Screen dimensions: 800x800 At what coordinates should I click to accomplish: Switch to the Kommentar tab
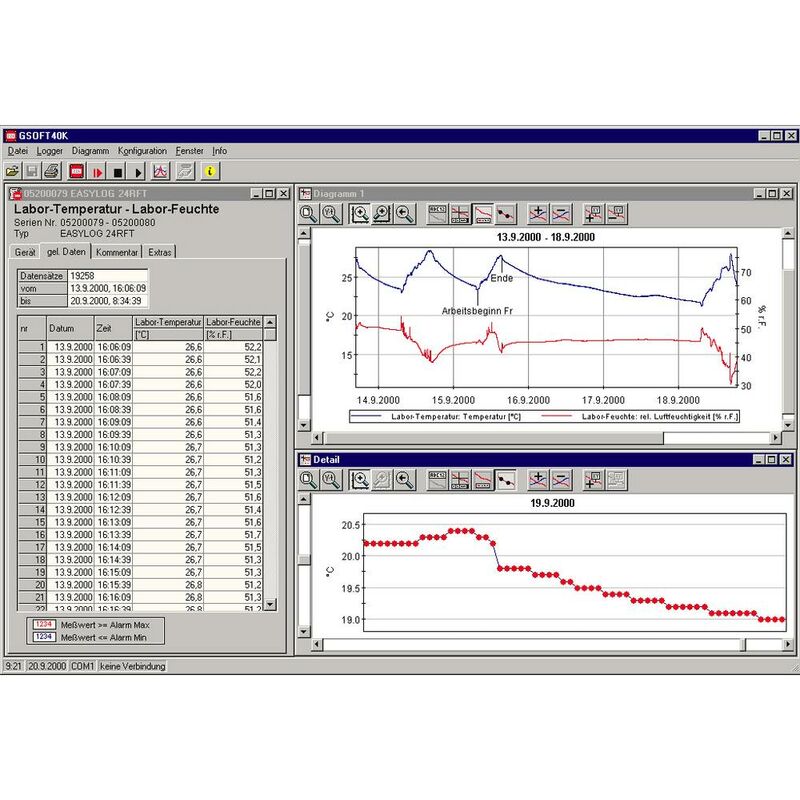click(117, 252)
